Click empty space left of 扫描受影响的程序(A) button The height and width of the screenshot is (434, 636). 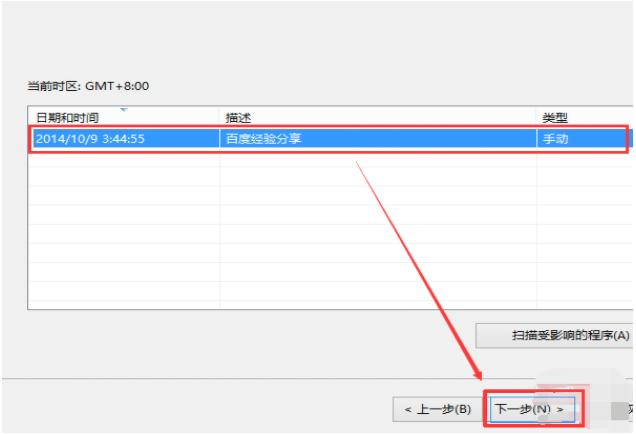click(250, 334)
